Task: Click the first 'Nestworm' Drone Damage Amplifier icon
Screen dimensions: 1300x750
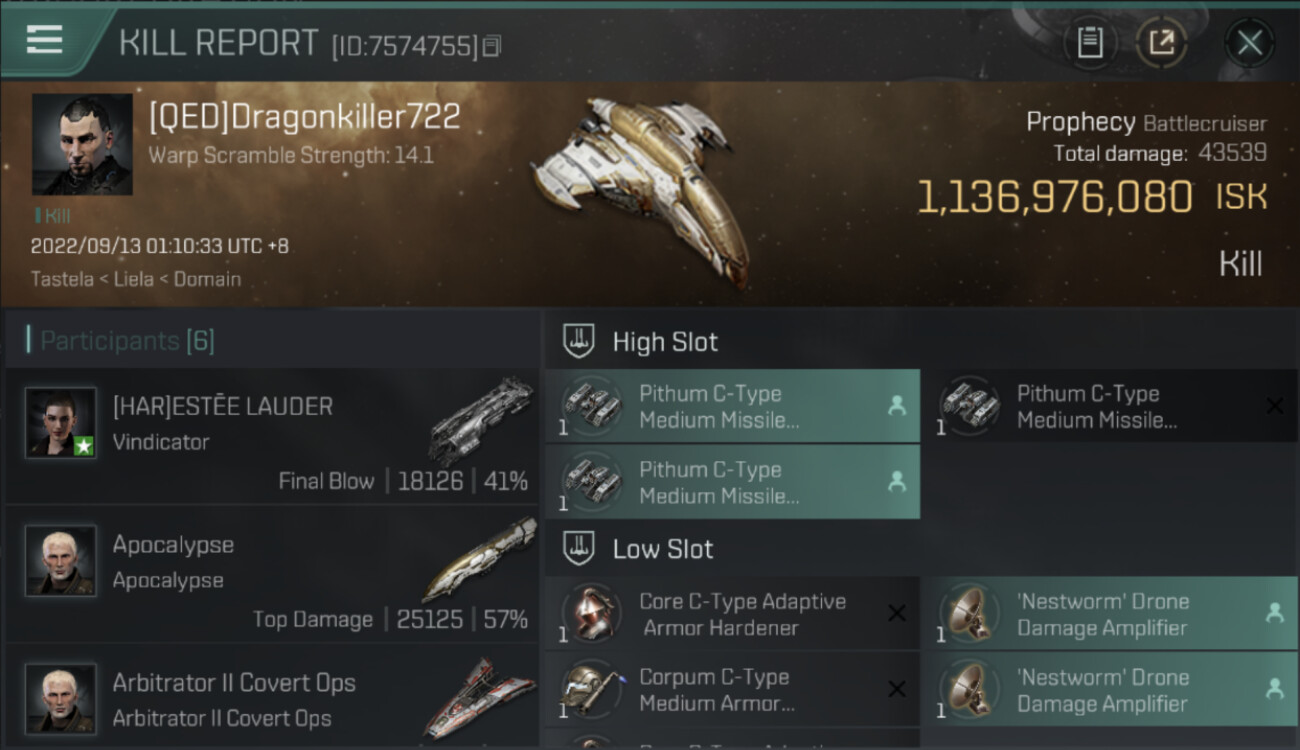Action: click(968, 614)
